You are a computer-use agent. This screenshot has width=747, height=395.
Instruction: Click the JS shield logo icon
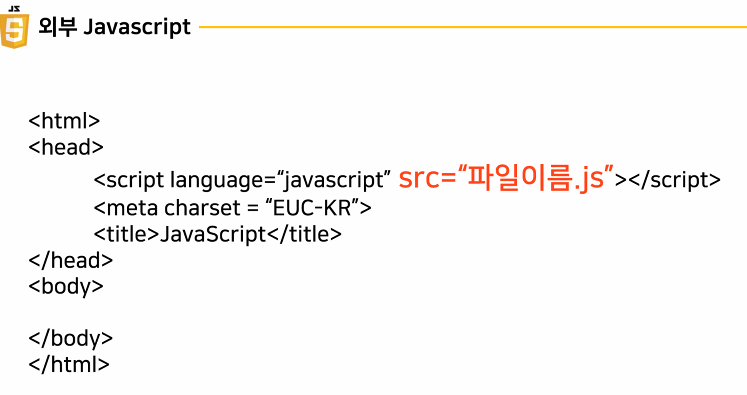[x=15, y=27]
